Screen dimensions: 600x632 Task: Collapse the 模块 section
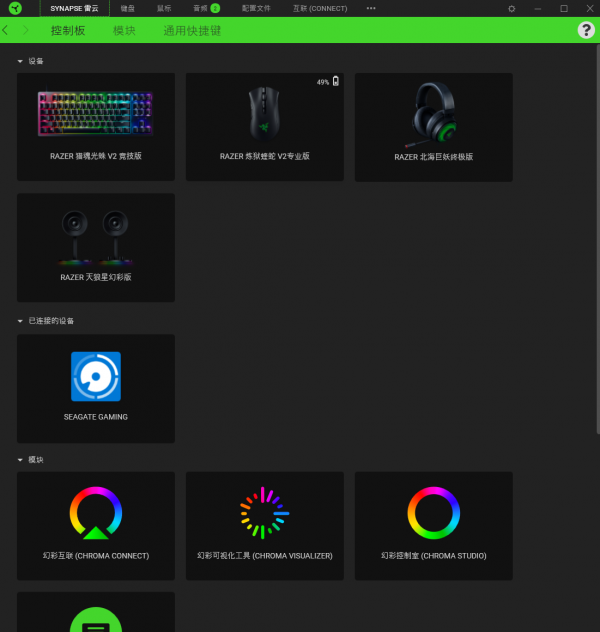click(x=20, y=460)
